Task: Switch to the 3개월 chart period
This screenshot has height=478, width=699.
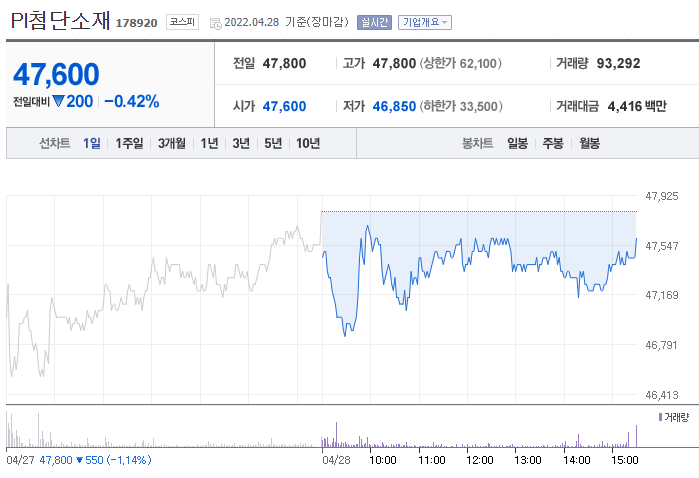Action: point(172,143)
